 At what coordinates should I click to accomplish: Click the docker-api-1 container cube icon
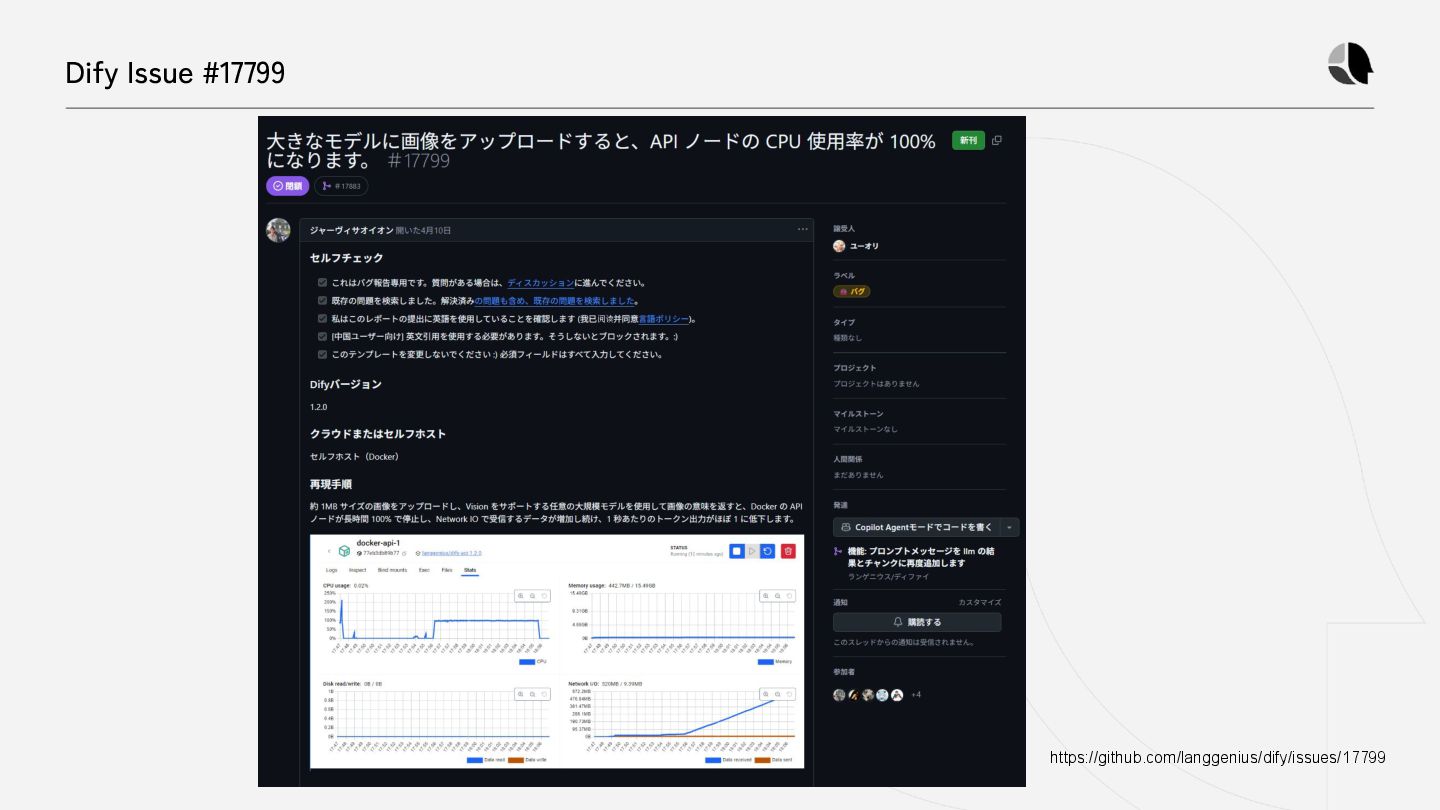[x=344, y=551]
